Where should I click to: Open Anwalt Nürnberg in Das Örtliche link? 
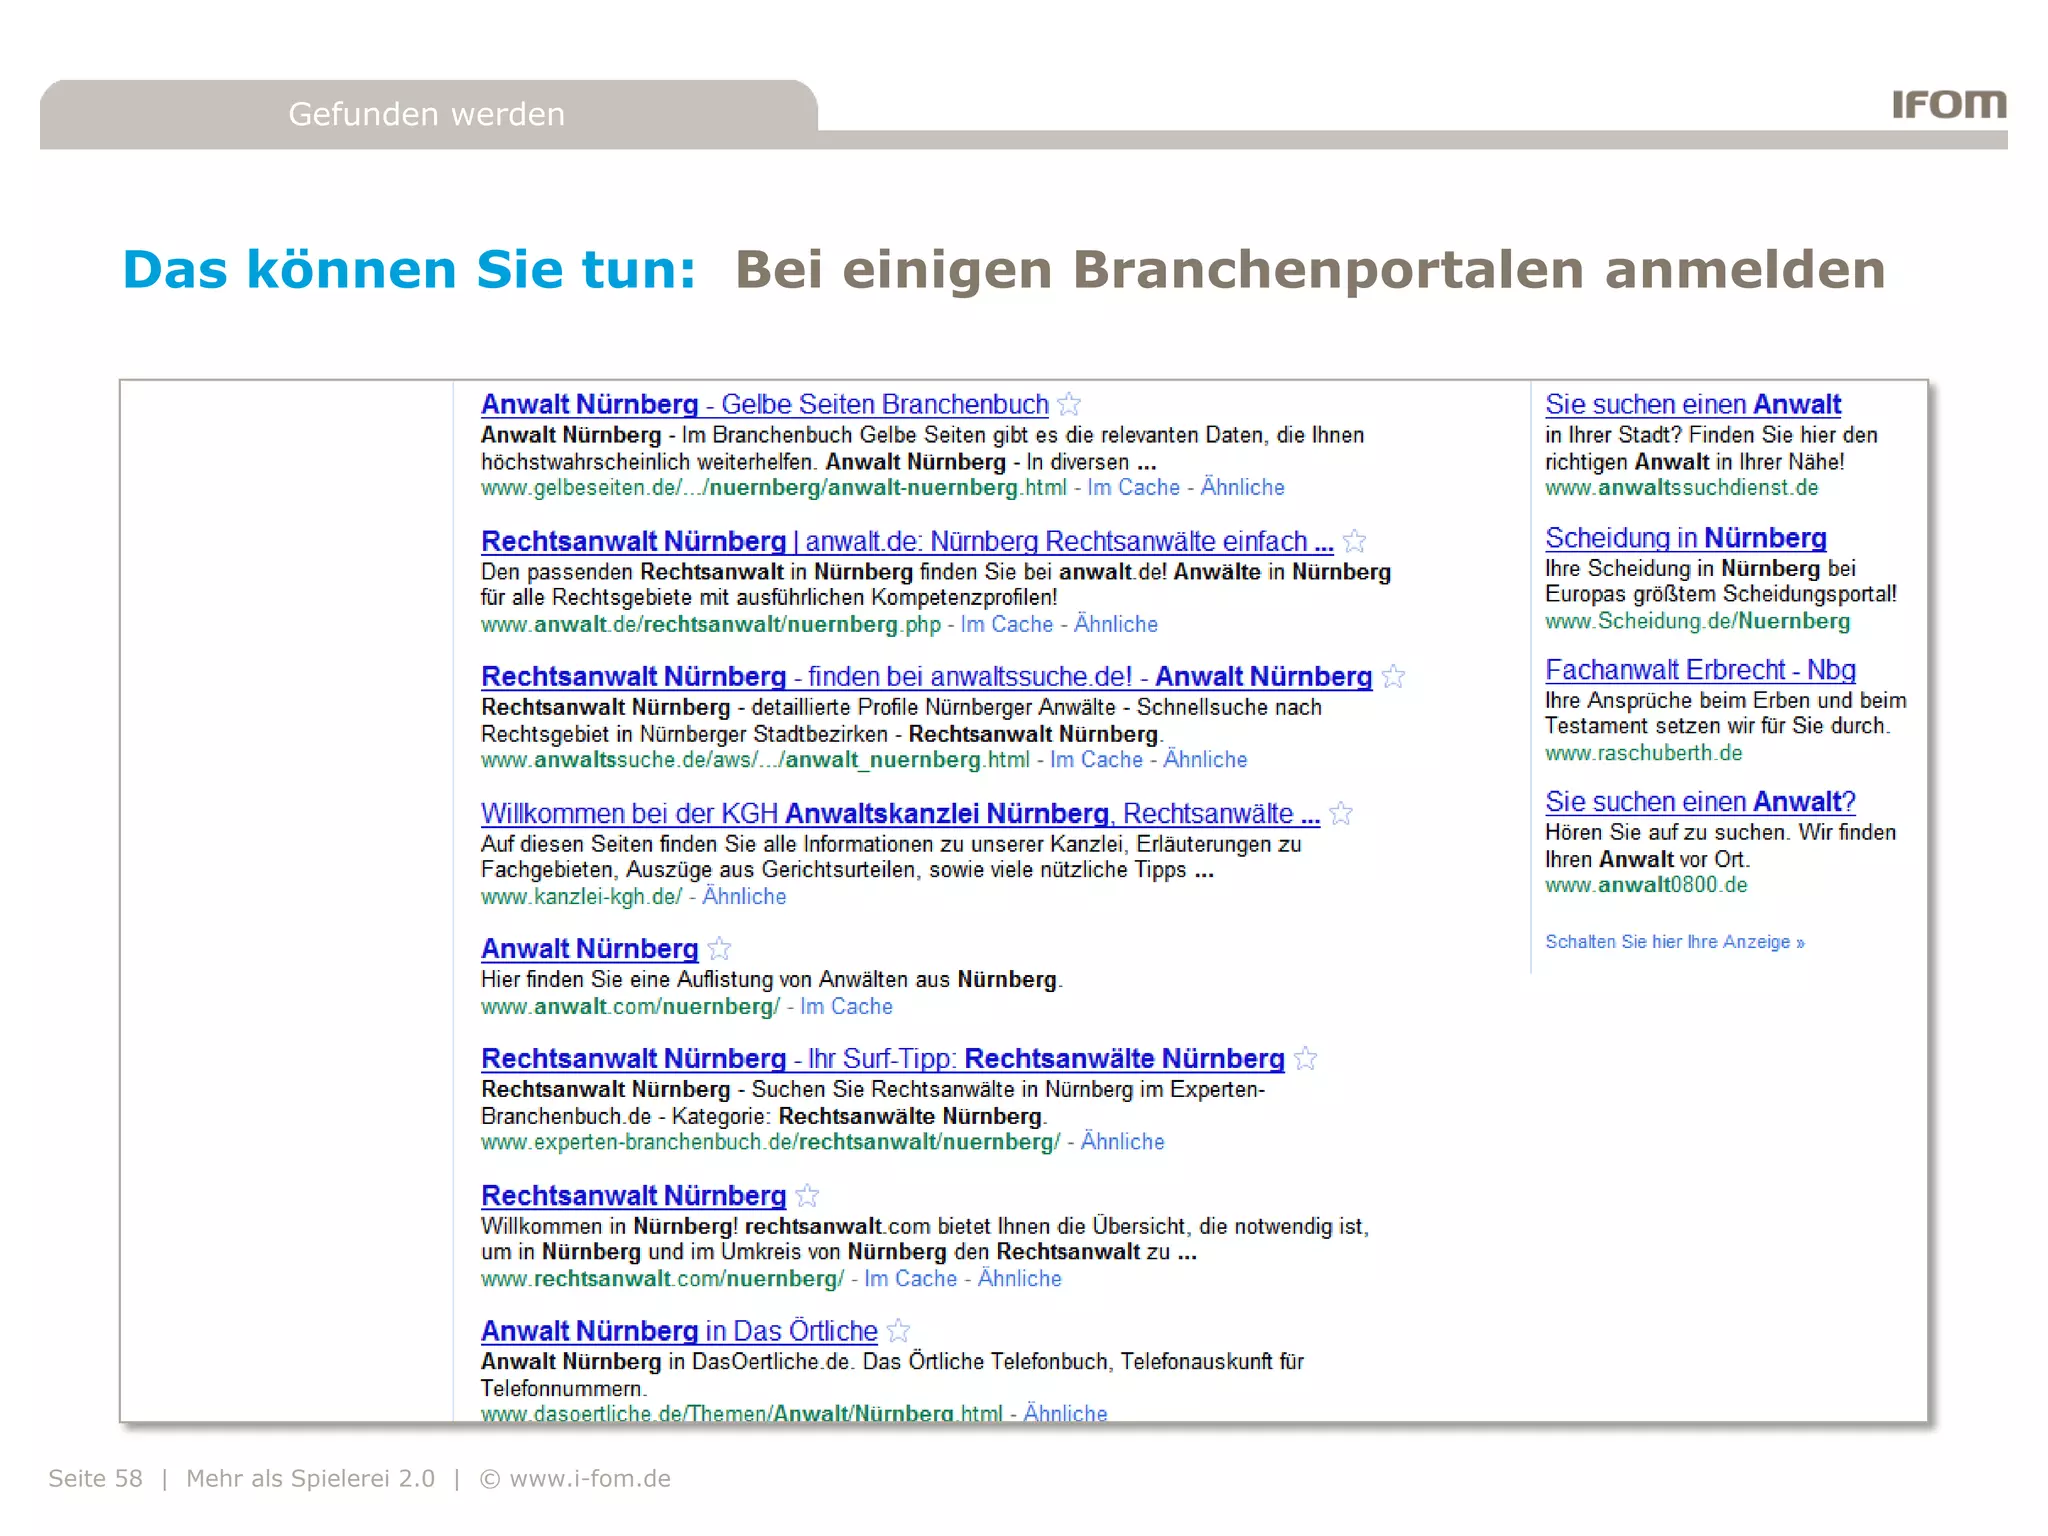(x=678, y=1332)
